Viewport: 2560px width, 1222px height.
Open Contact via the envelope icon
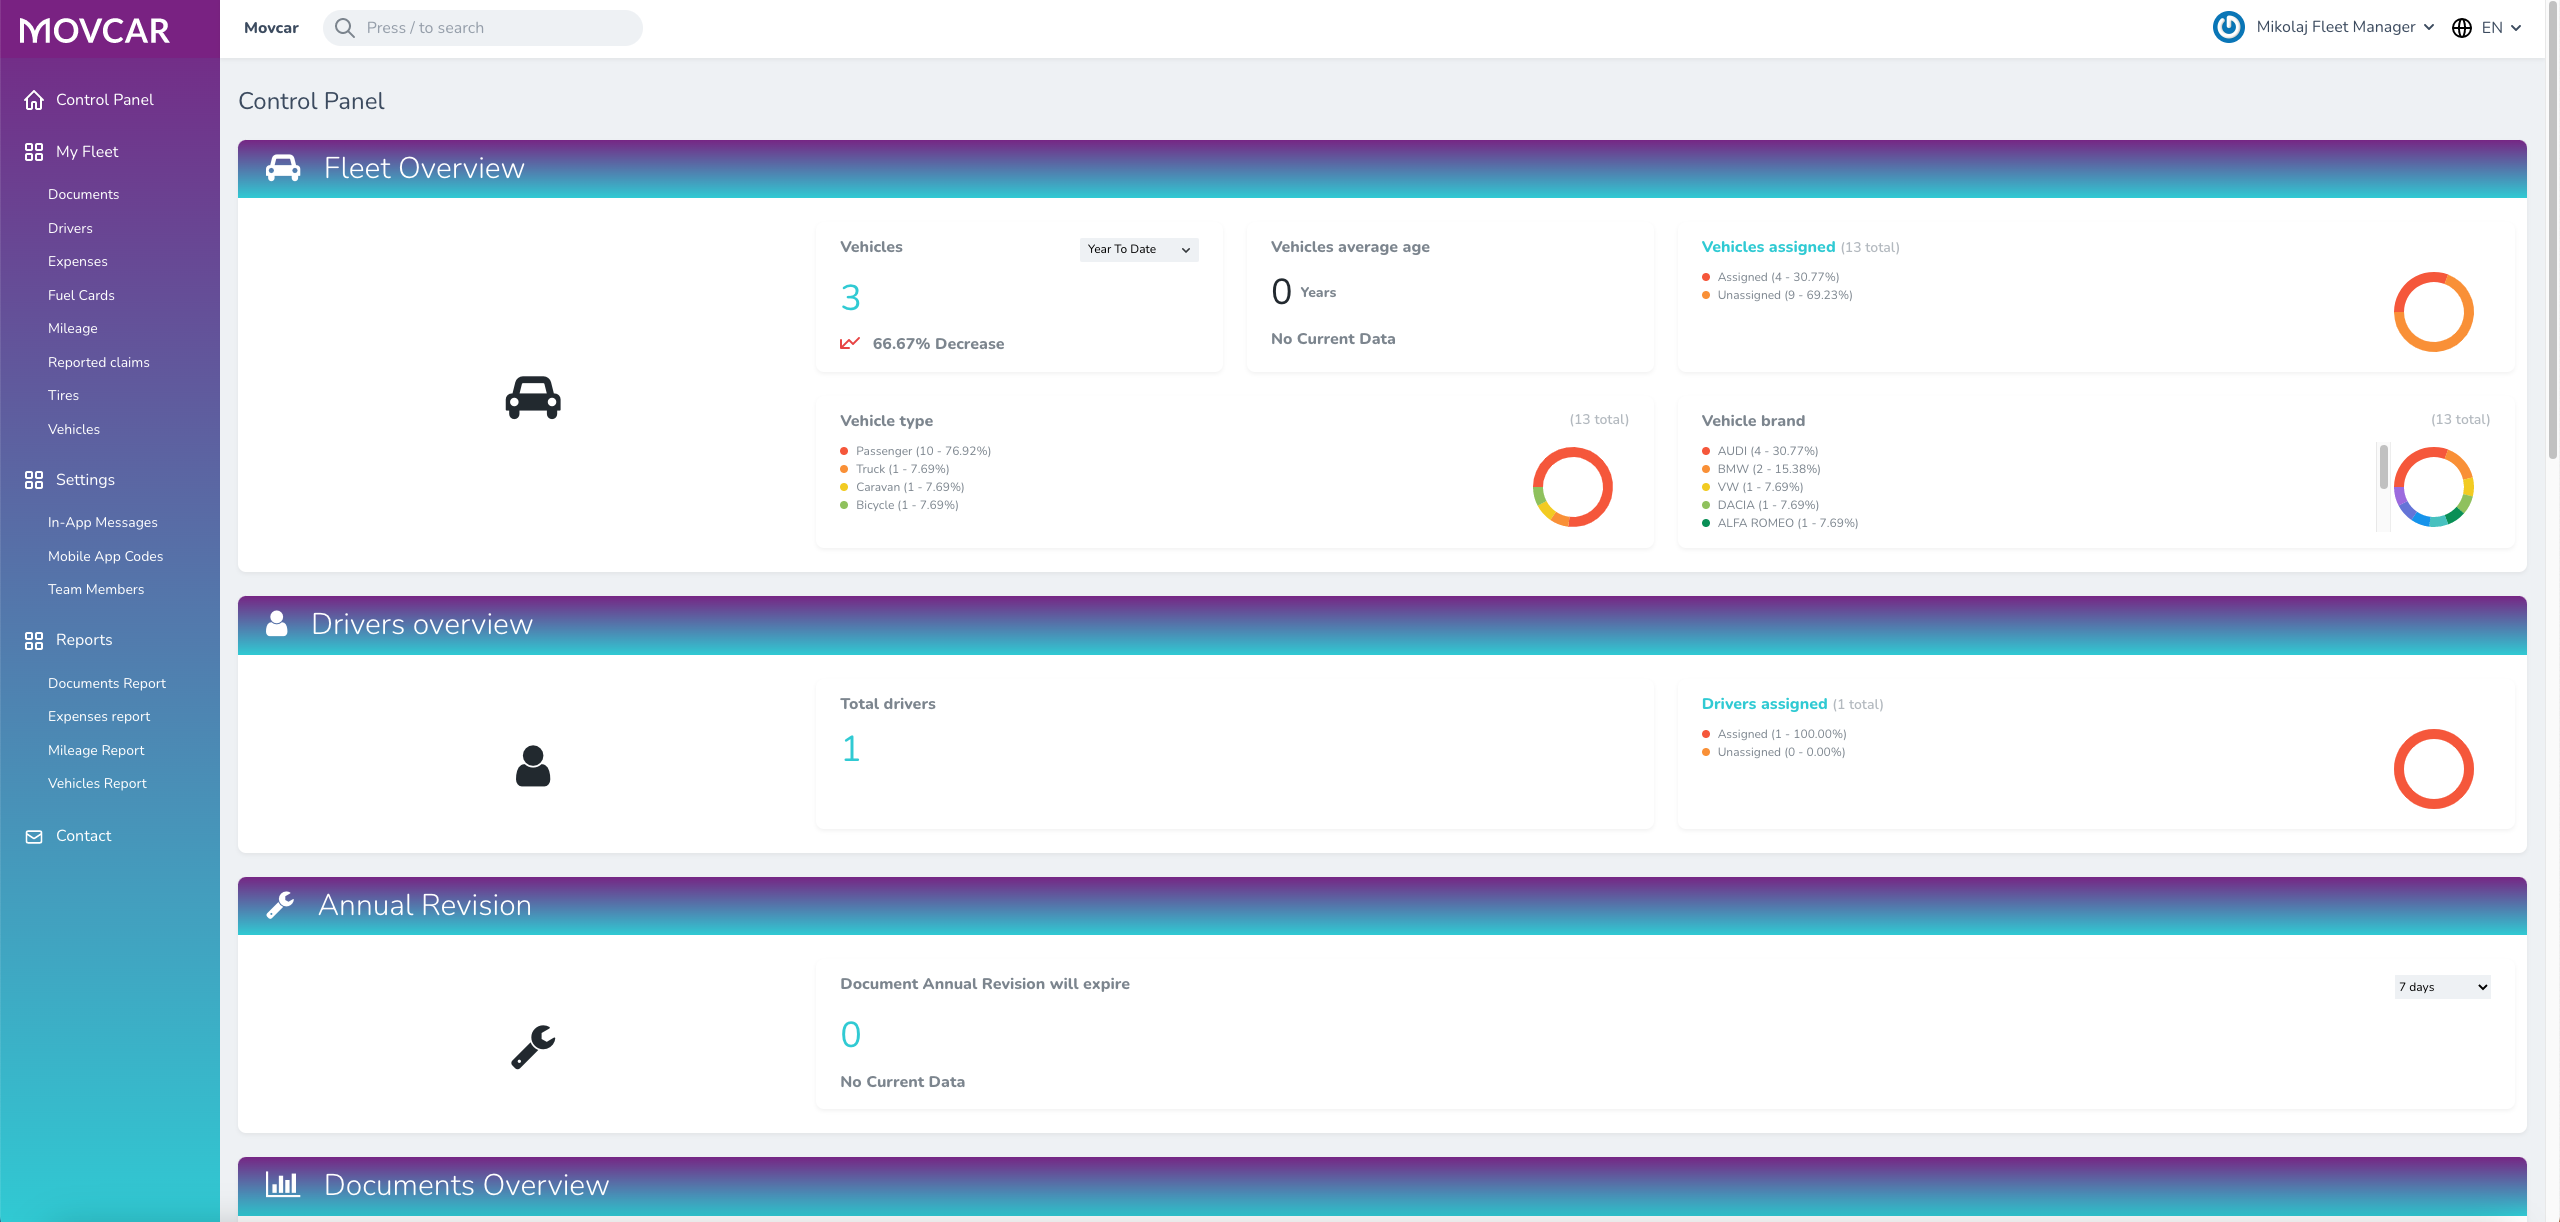tap(34, 836)
